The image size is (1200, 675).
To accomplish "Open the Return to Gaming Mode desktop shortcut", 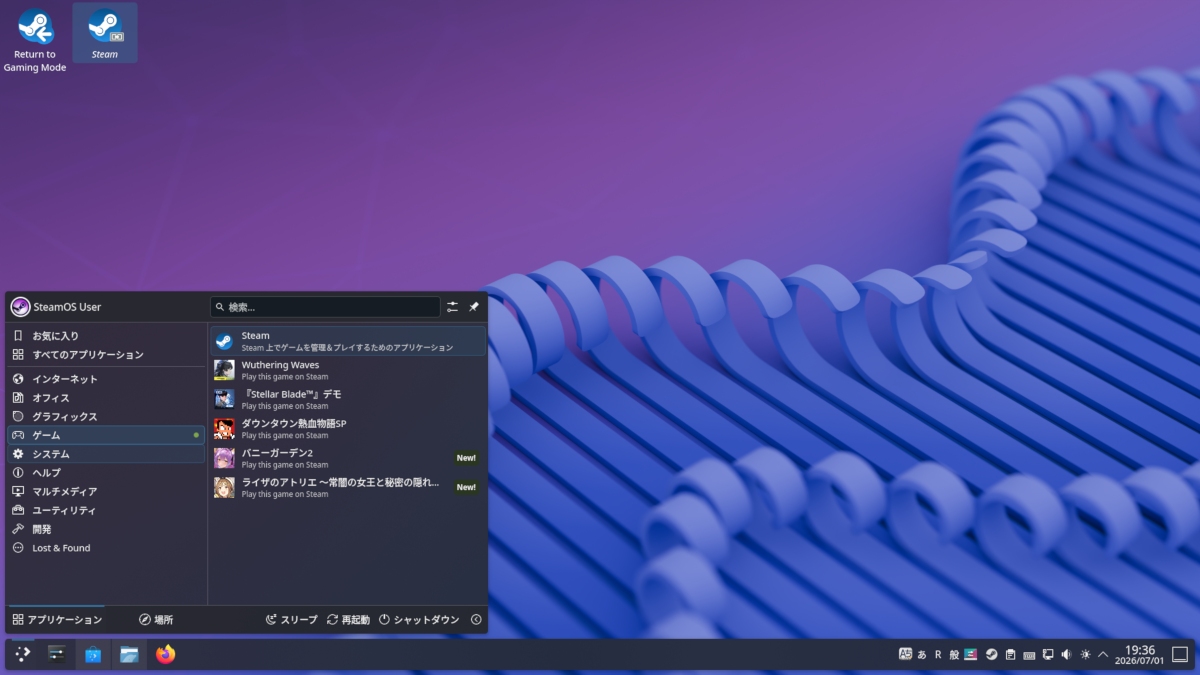I will 36,40.
